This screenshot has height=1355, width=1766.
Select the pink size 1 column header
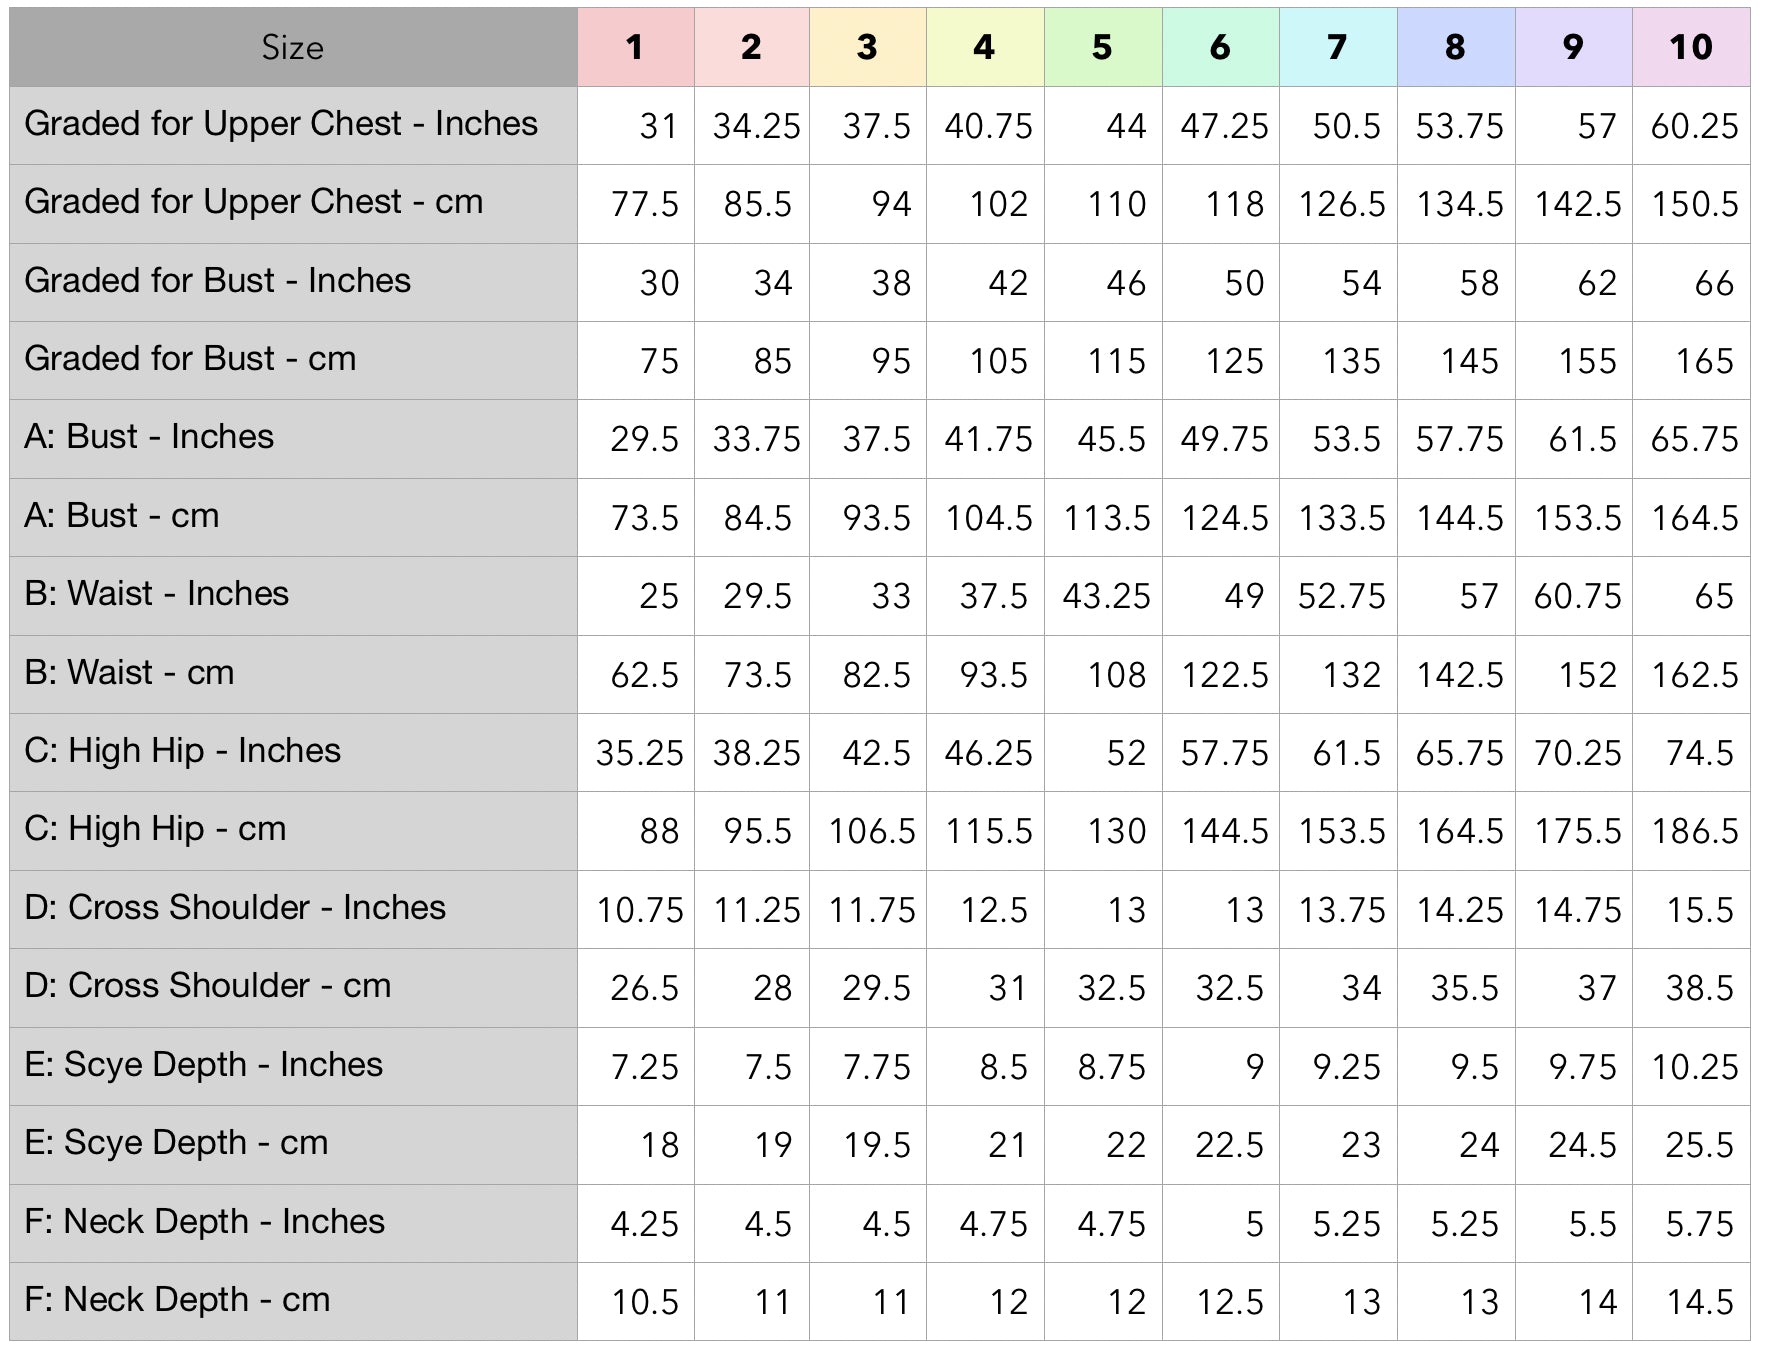click(635, 47)
